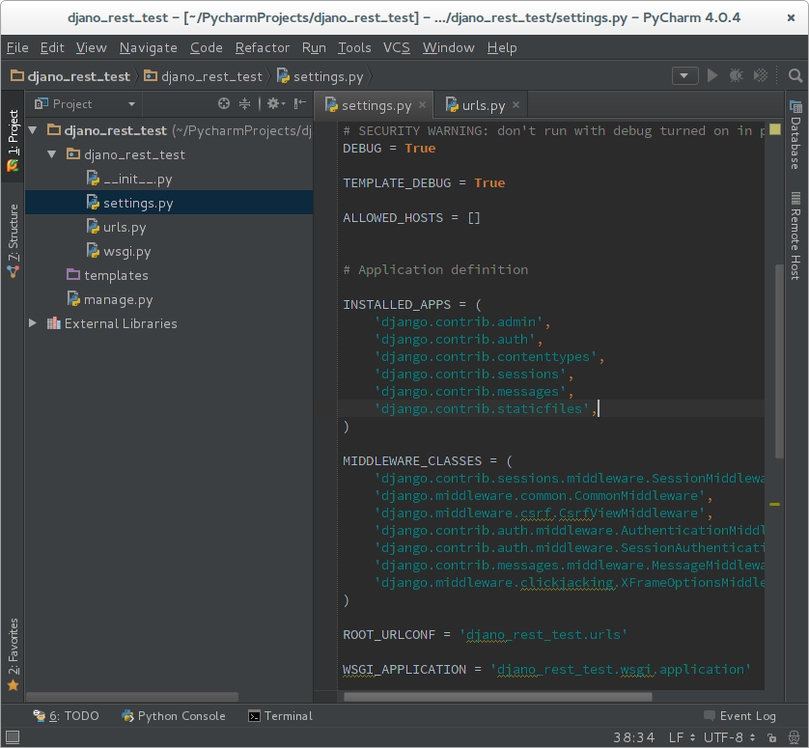Open the View menu
The width and height of the screenshot is (809, 748).
pos(91,47)
